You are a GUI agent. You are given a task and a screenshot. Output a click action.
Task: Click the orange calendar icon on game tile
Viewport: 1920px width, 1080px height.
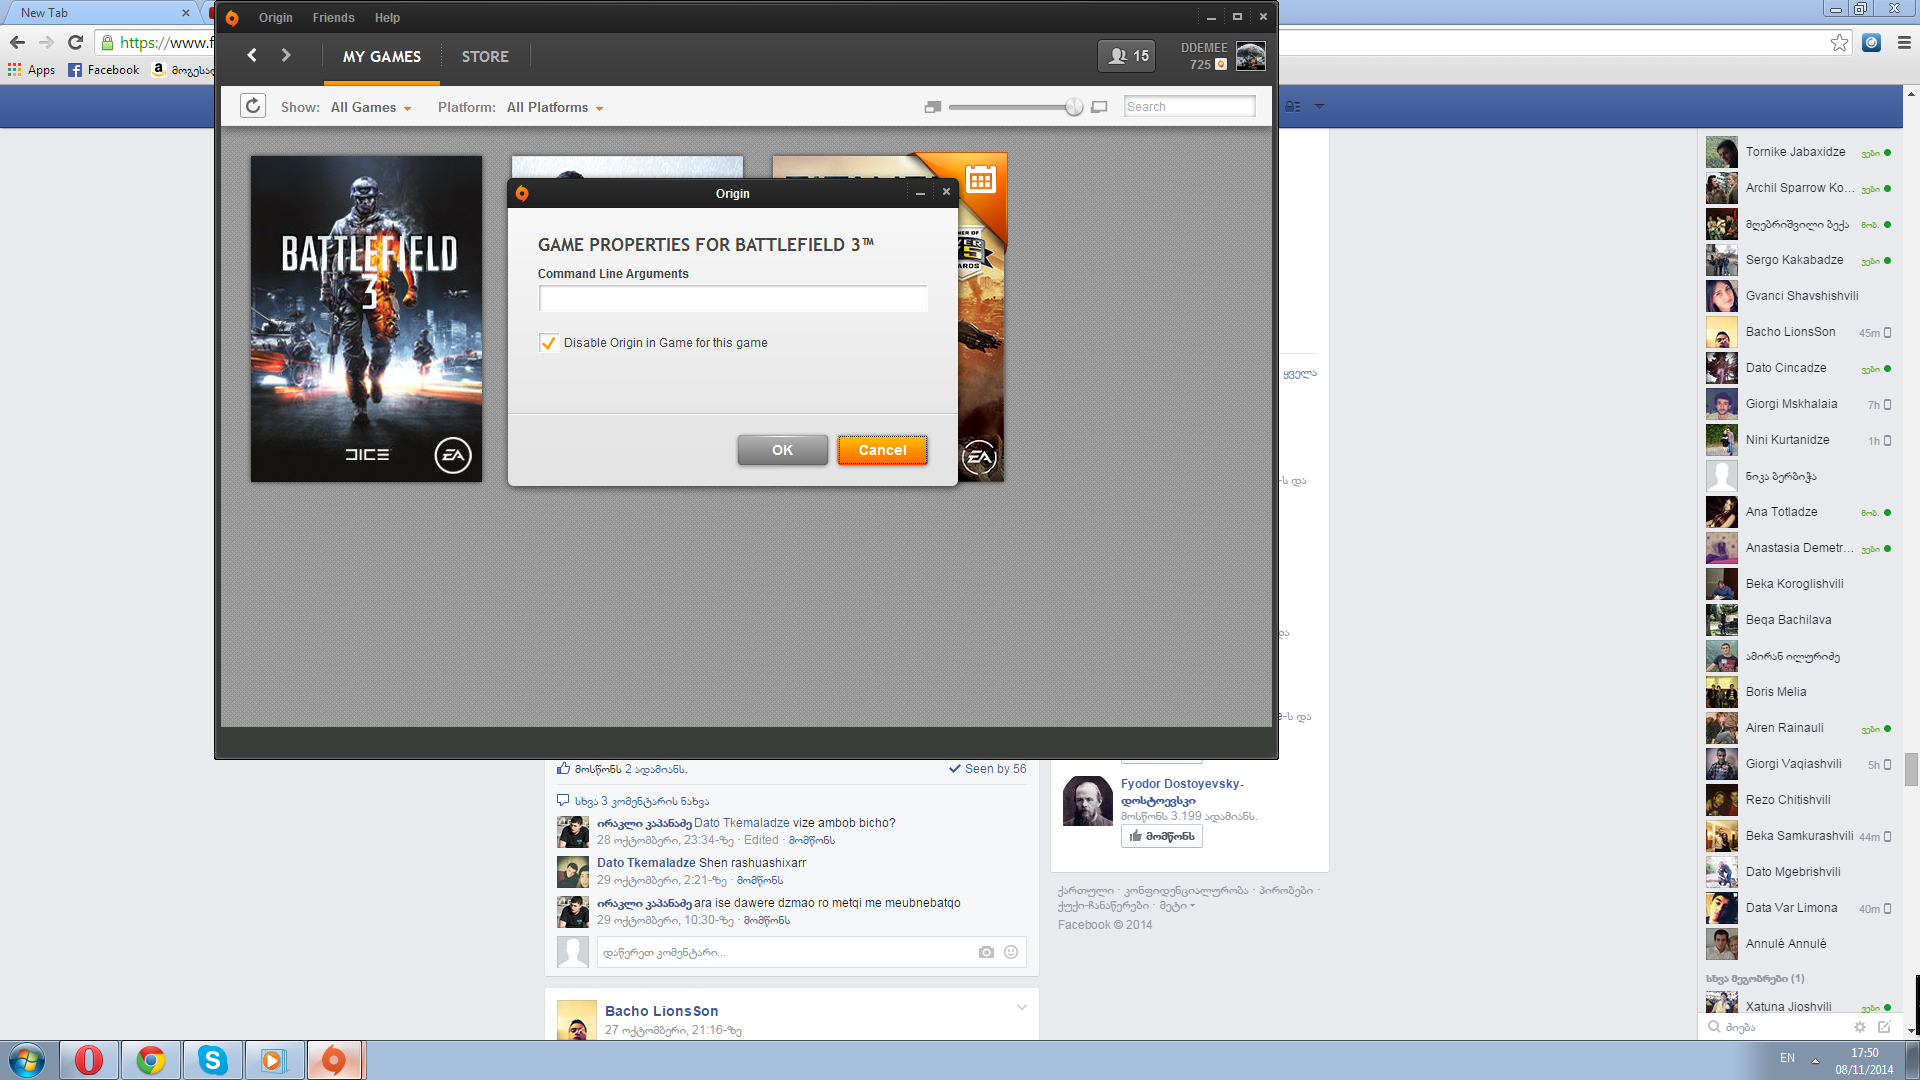[980, 180]
